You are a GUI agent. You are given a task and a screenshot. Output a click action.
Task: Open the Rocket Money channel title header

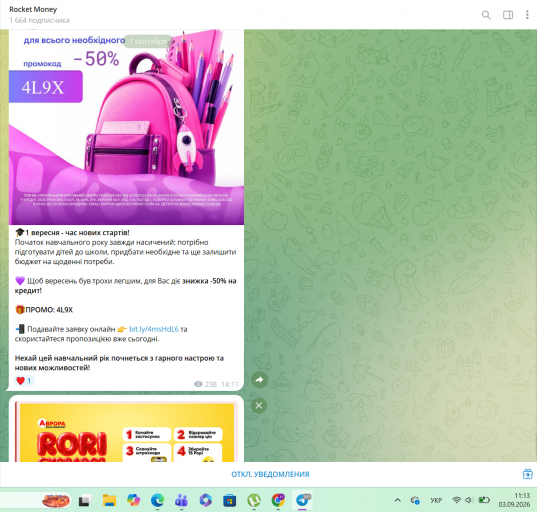pyautogui.click(x=33, y=9)
